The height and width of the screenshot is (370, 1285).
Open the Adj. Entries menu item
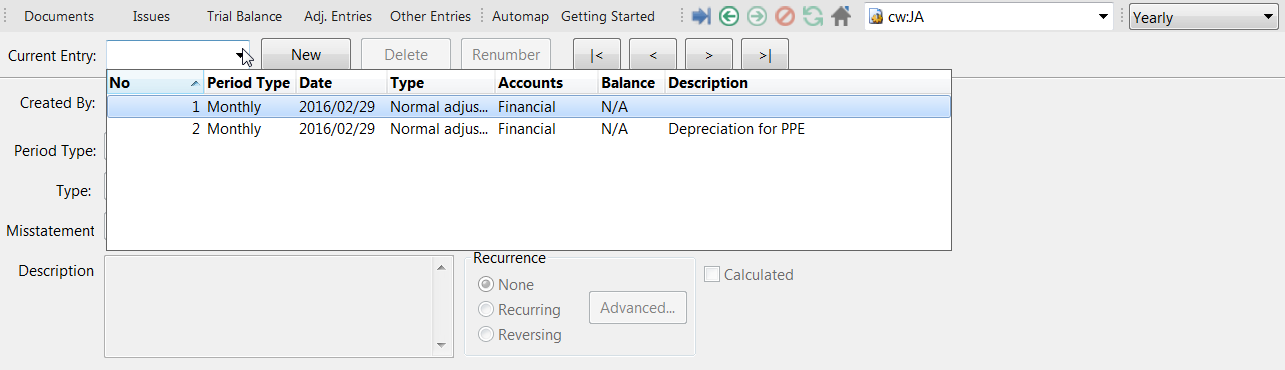click(x=338, y=17)
